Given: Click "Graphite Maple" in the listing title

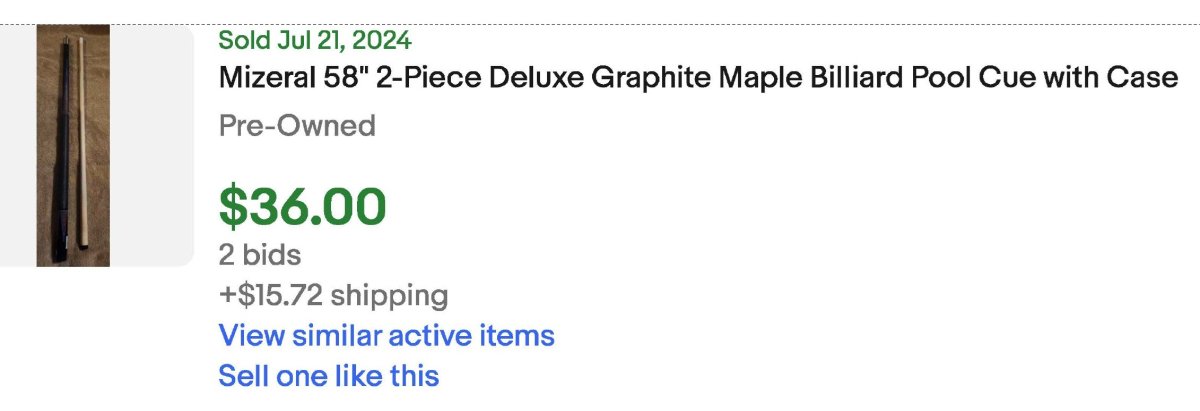Looking at the screenshot, I should click(677, 78).
